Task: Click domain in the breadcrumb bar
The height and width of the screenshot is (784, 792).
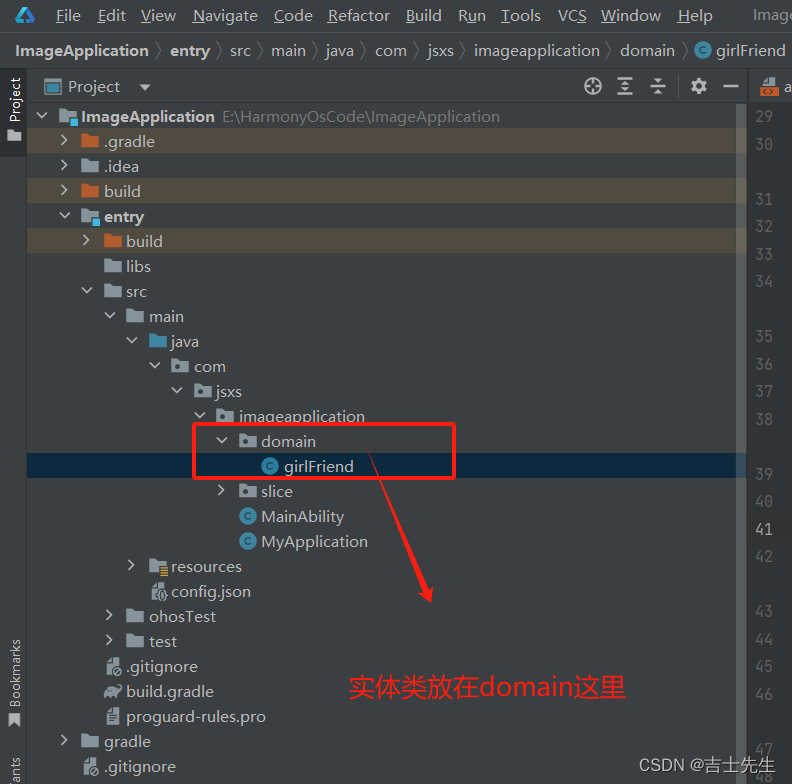Action: click(x=647, y=51)
